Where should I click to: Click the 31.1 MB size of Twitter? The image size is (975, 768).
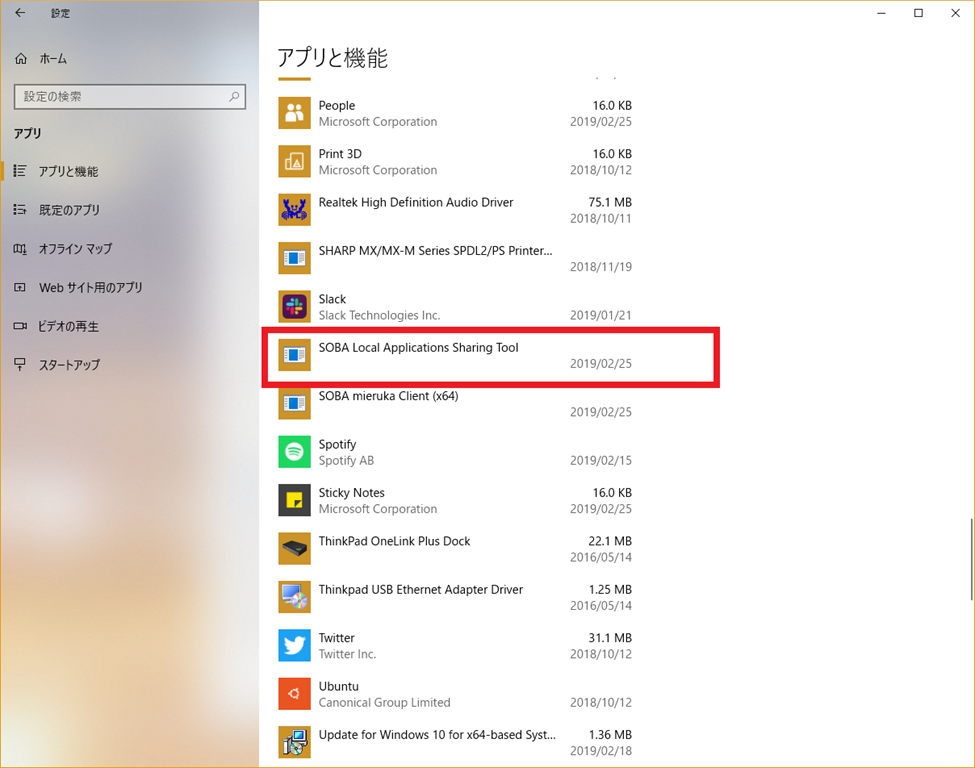pyautogui.click(x=609, y=638)
